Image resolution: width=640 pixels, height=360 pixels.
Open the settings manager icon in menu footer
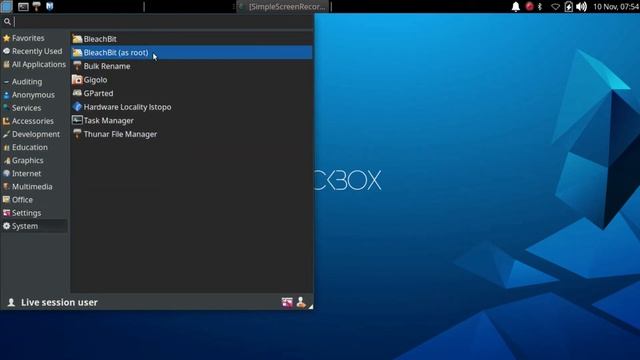287,302
